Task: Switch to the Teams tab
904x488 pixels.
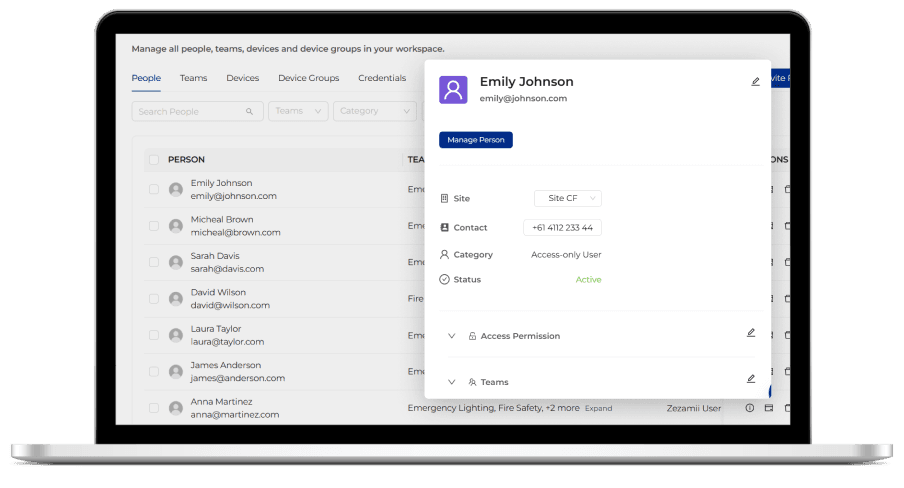Action: coord(193,78)
